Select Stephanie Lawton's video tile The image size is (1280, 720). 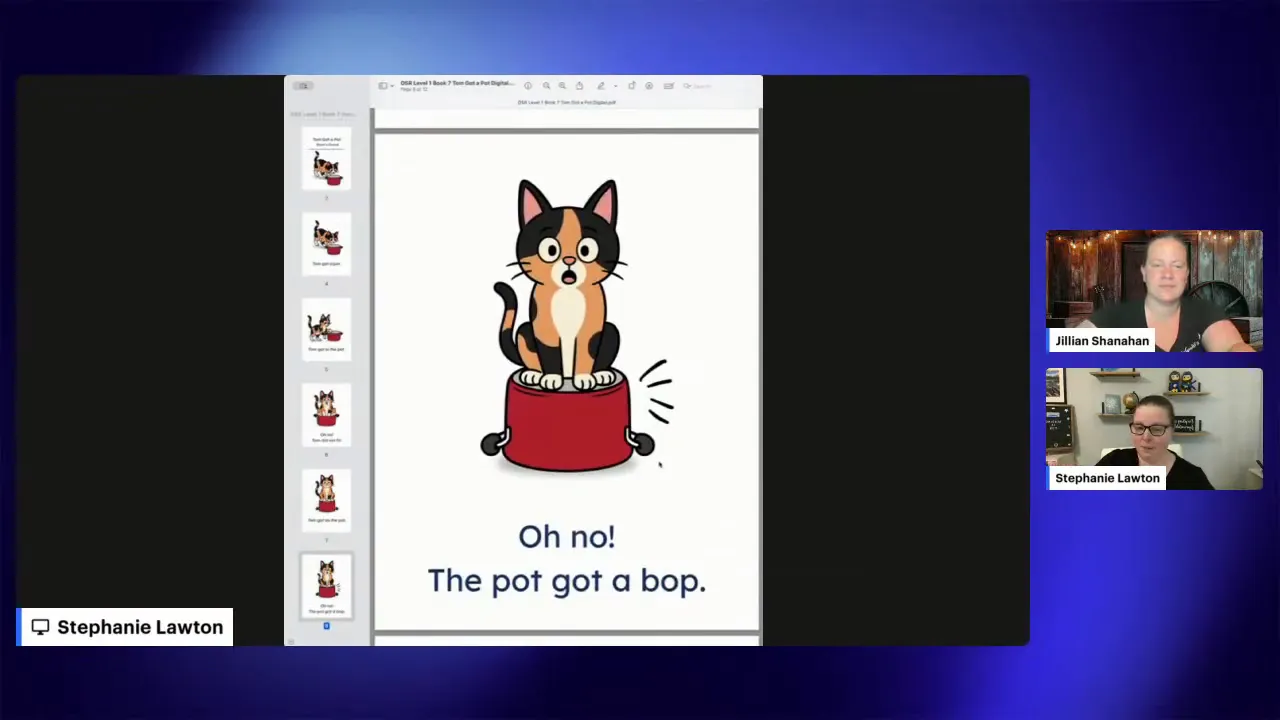1154,429
